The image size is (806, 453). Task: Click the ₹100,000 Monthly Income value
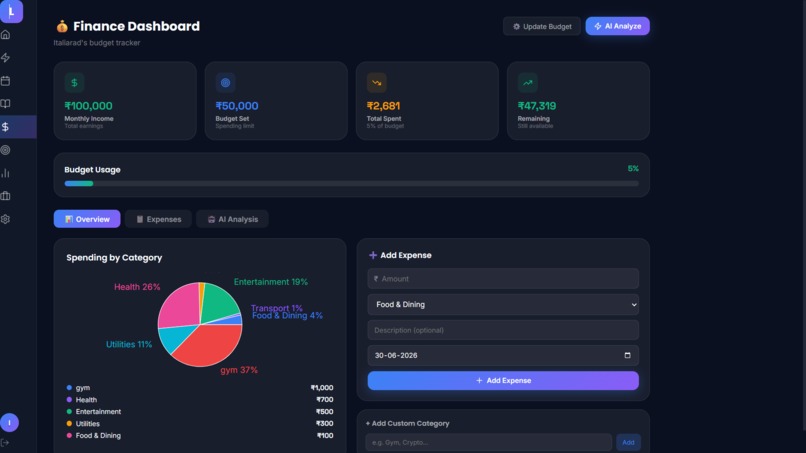[x=88, y=106]
